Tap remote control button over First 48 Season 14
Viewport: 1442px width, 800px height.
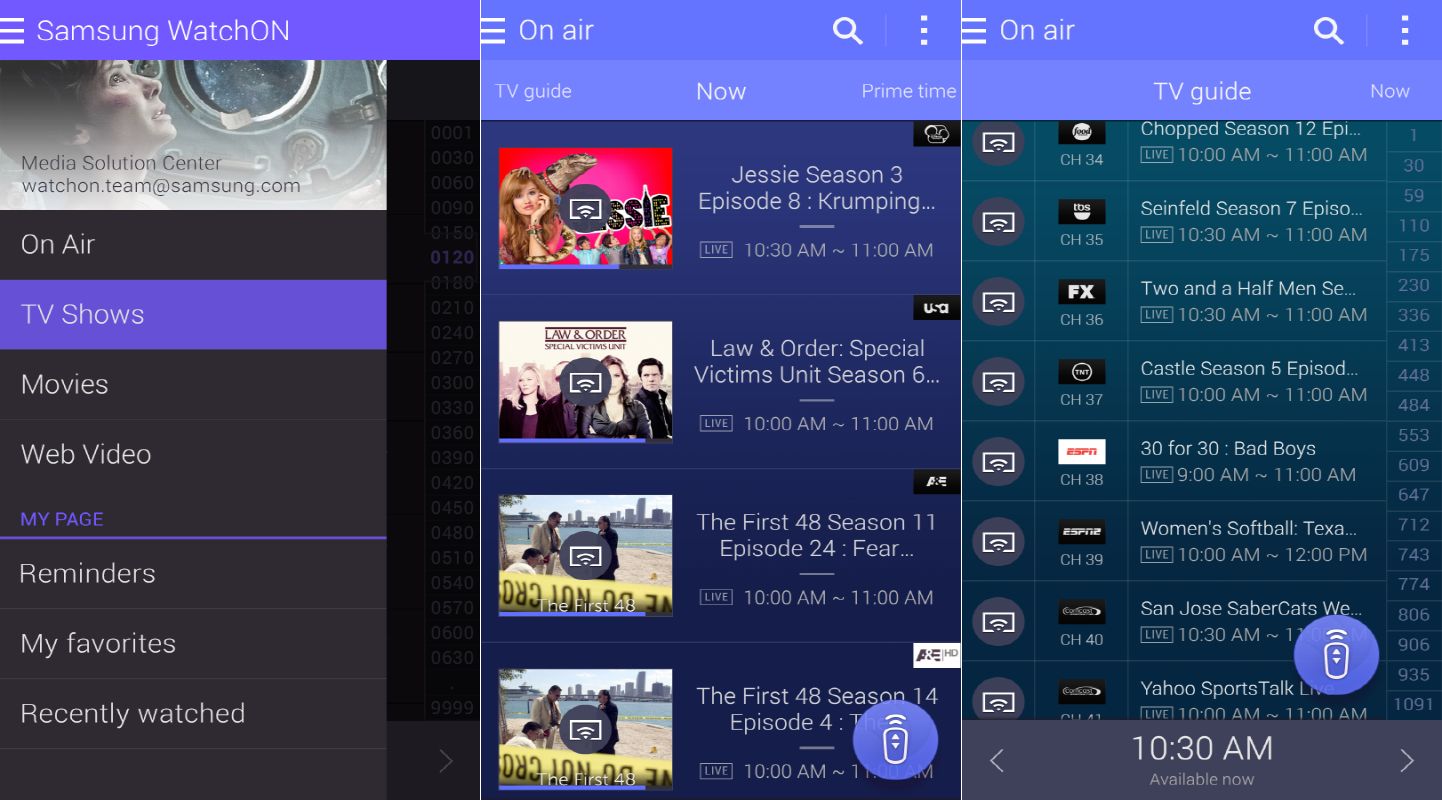tap(895, 740)
